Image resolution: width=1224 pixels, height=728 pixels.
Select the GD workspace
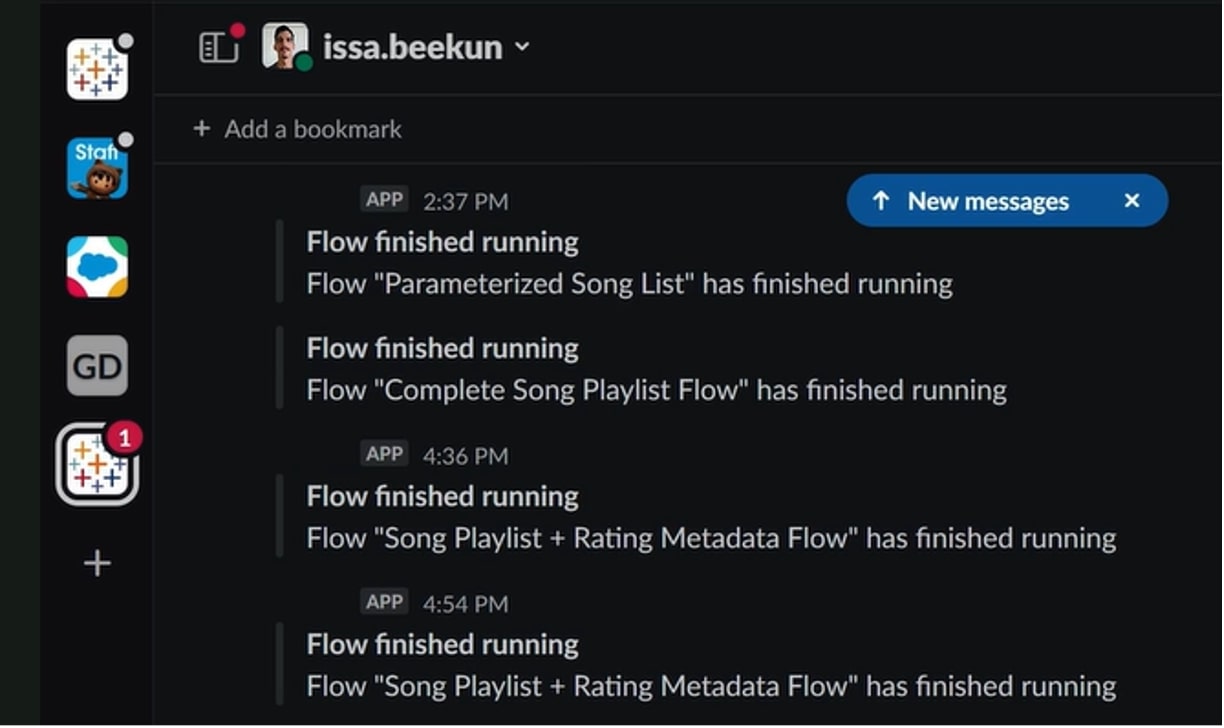coord(97,366)
